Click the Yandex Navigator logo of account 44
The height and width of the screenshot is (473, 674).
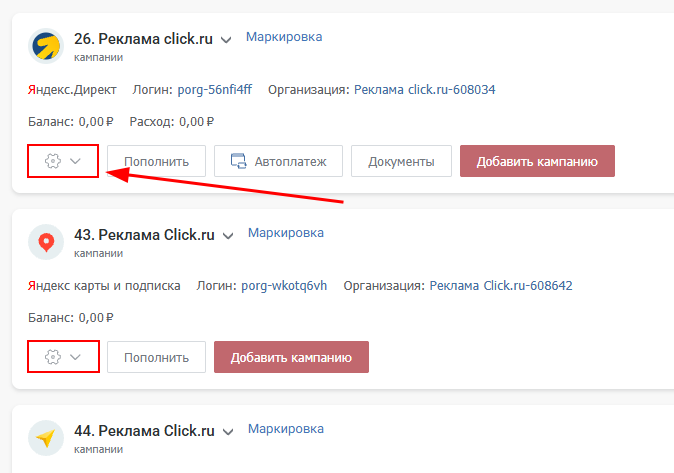46,438
